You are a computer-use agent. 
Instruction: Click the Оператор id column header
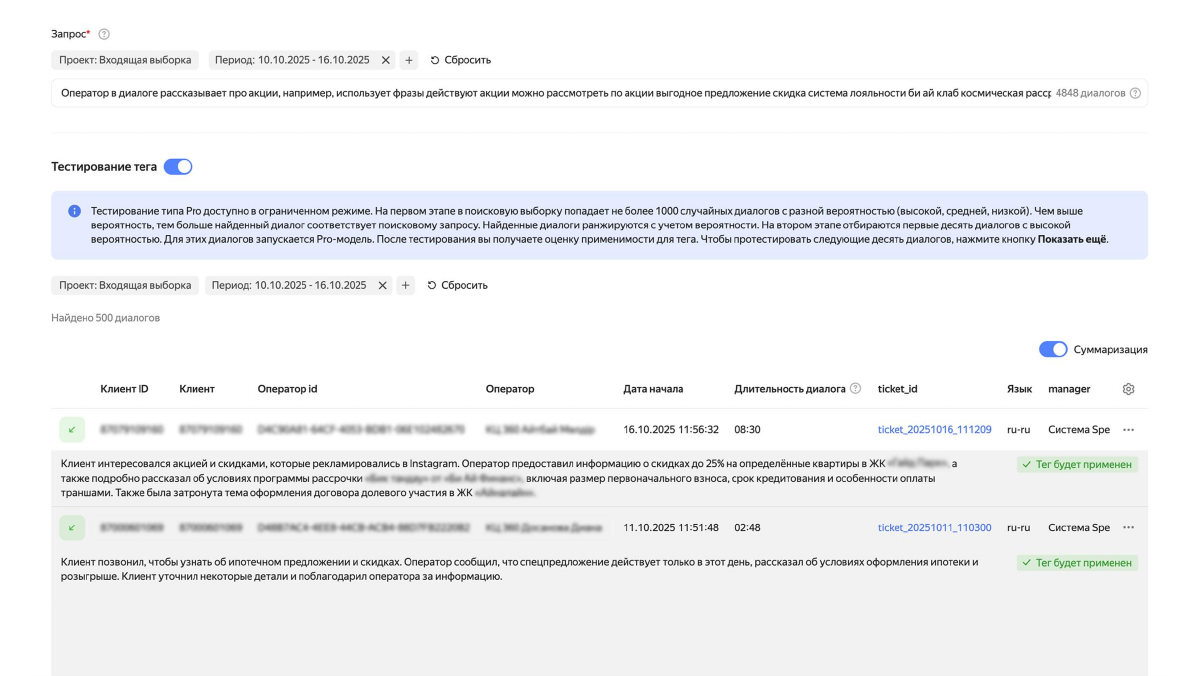pyautogui.click(x=287, y=389)
